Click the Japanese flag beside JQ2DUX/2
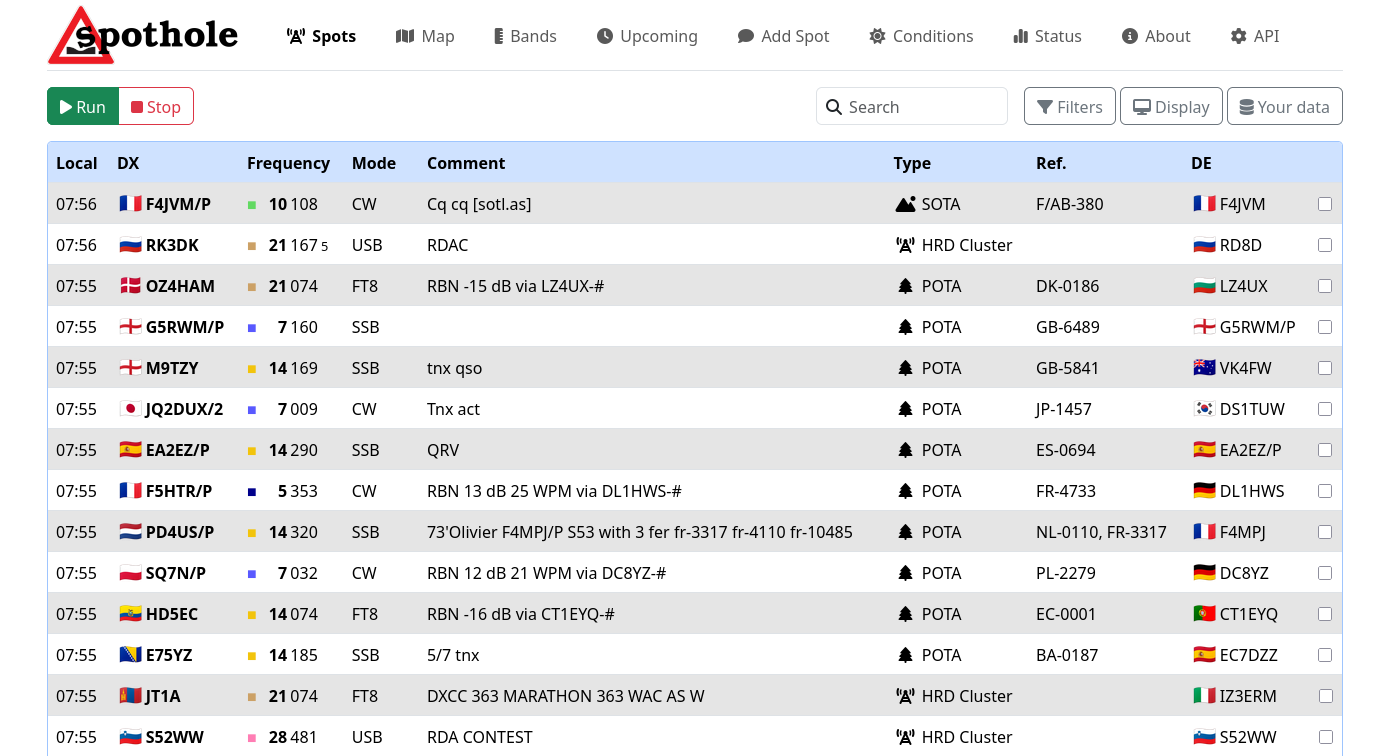The width and height of the screenshot is (1396, 756). pyautogui.click(x=130, y=409)
